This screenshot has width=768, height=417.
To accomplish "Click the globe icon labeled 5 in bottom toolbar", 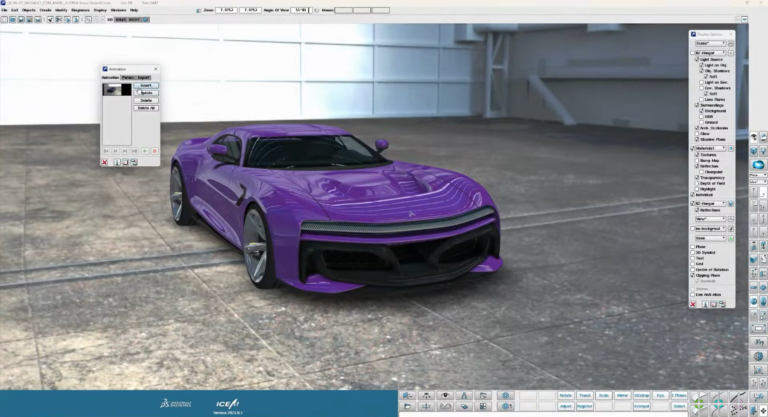I will pos(505,406).
